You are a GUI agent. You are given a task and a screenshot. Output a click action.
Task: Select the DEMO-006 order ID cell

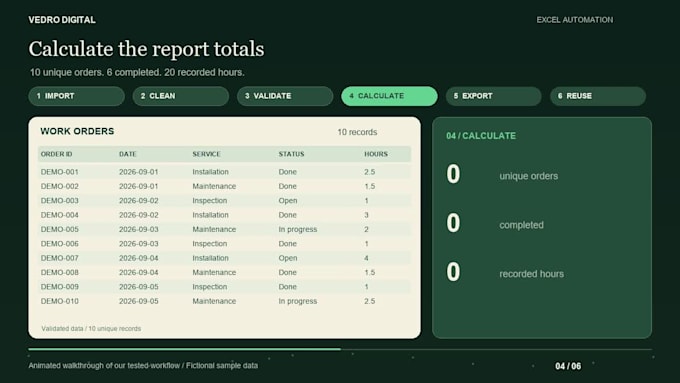[59, 243]
